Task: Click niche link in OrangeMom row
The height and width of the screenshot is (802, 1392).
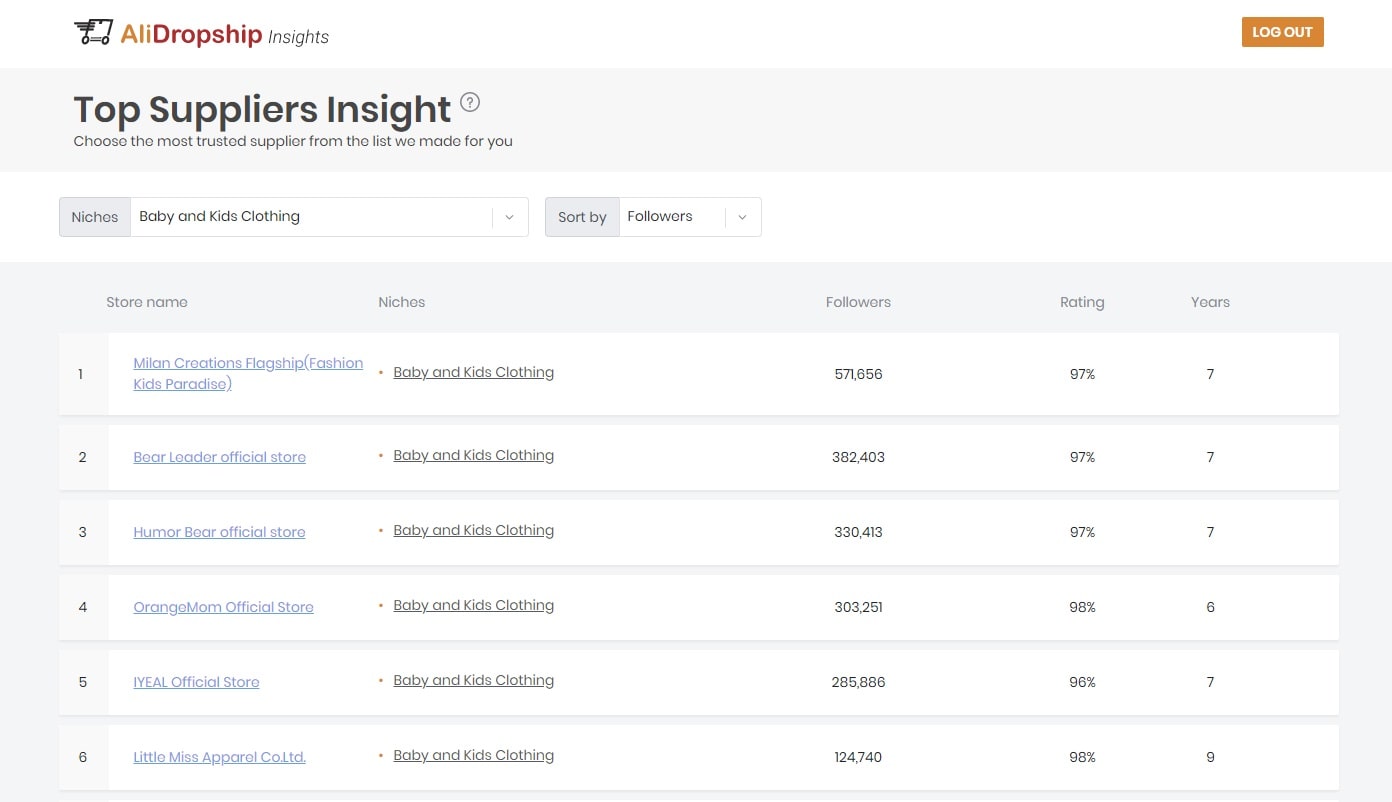Action: (x=473, y=605)
